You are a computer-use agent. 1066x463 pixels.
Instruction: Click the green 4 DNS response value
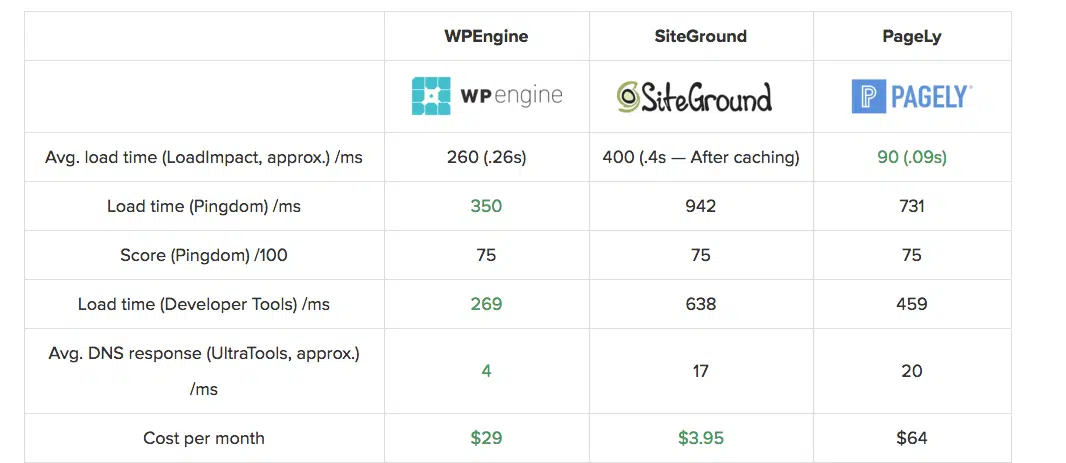[x=486, y=371]
